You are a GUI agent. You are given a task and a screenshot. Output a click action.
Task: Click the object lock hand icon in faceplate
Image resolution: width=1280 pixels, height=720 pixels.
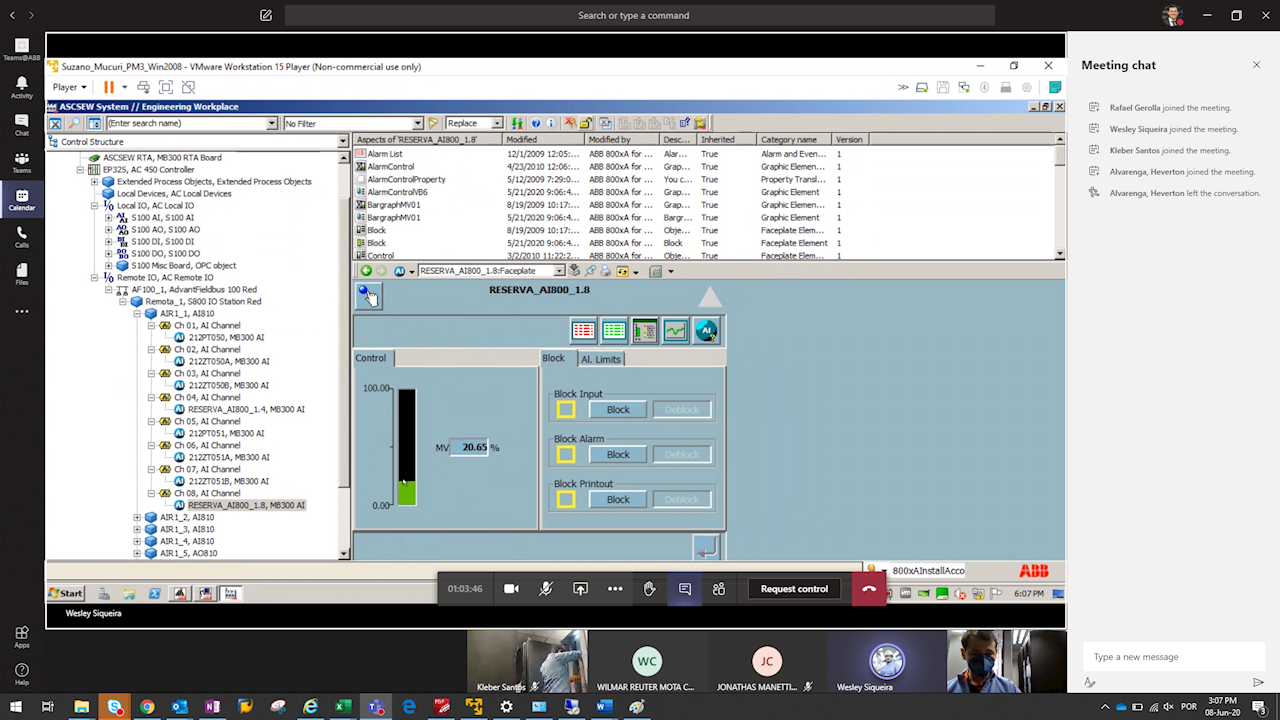coord(368,295)
